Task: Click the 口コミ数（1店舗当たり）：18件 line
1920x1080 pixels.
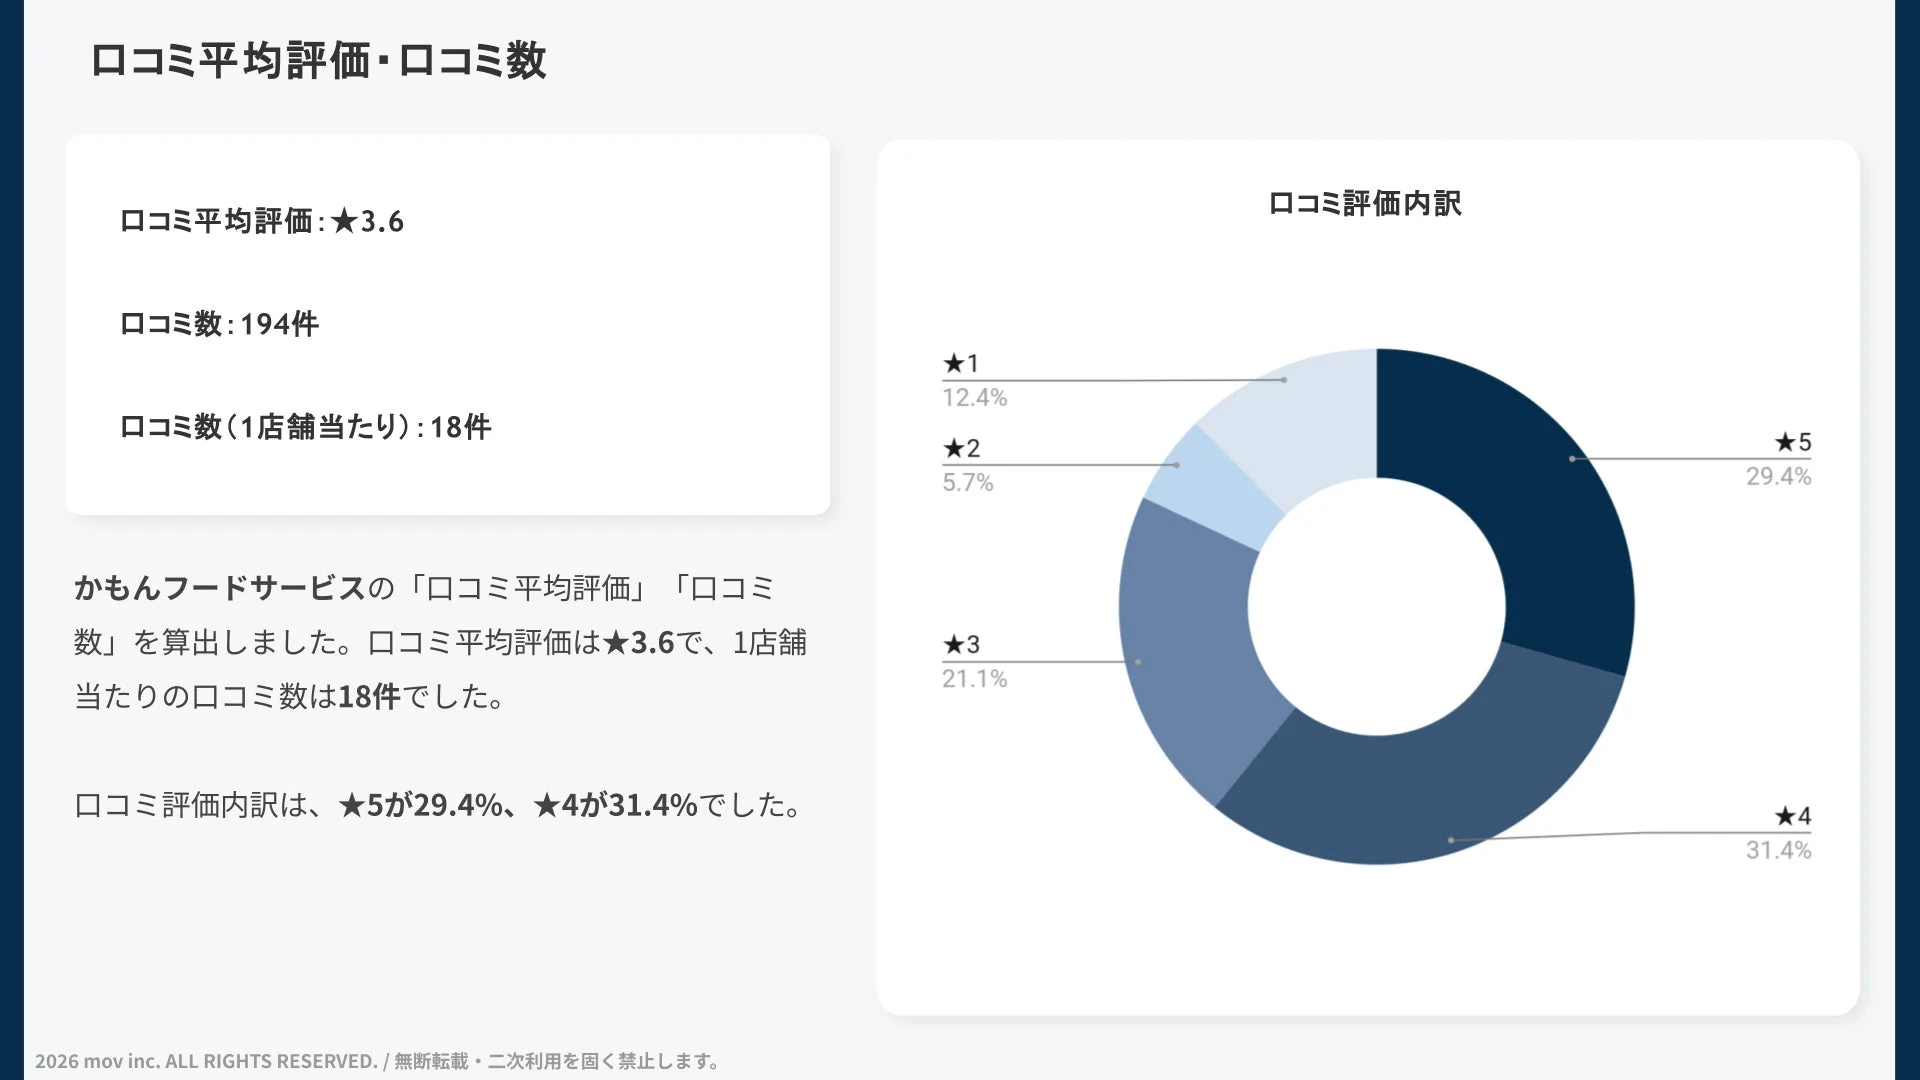Action: [x=305, y=428]
